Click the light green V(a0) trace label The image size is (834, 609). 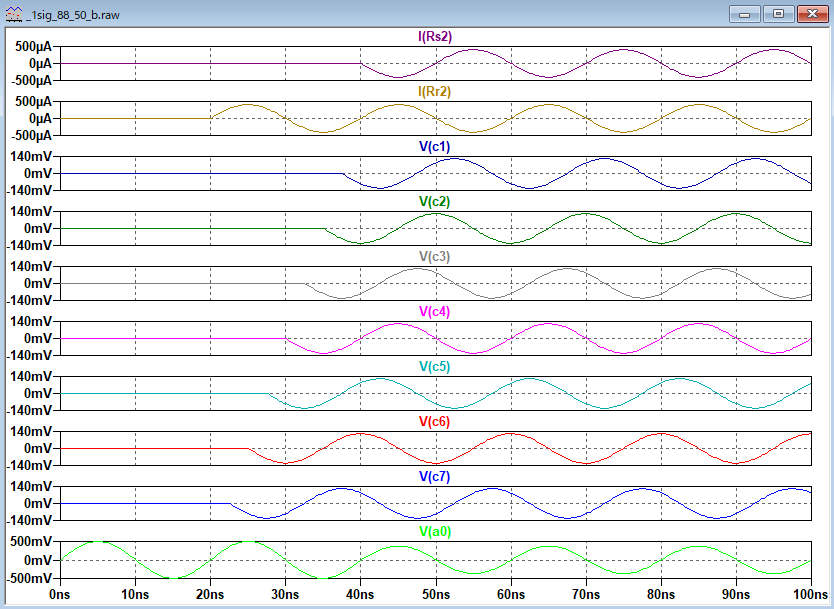coord(434,531)
